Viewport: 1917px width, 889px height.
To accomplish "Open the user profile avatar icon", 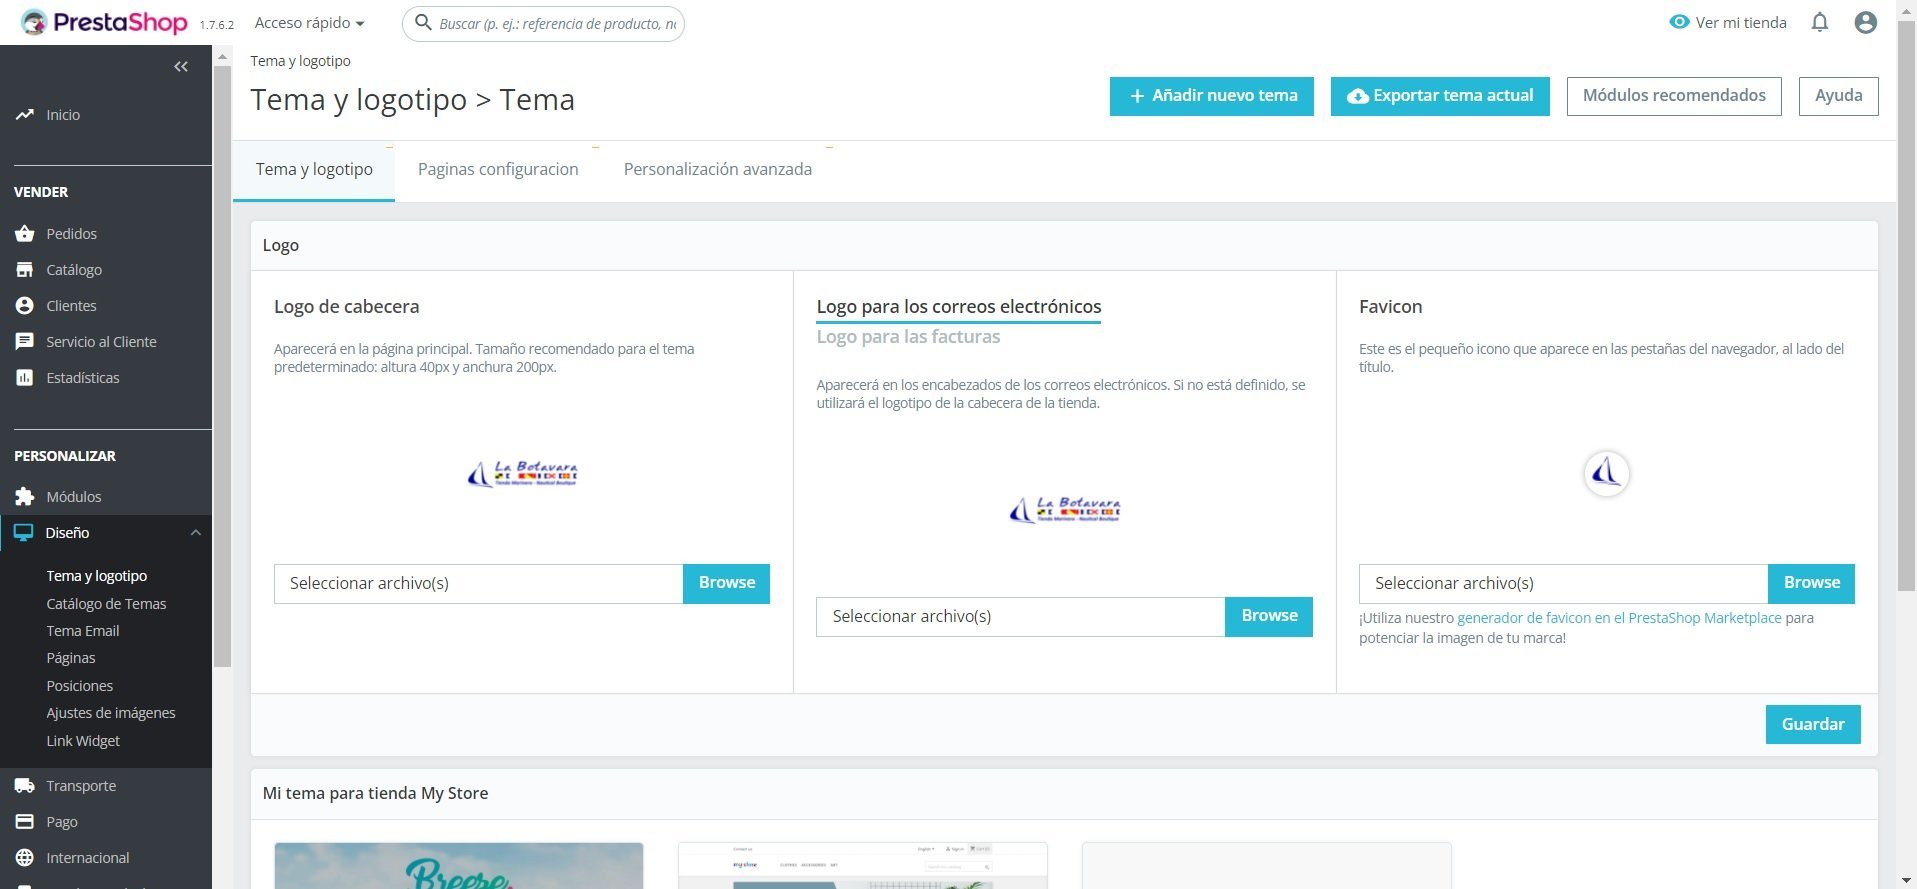I will point(1865,22).
